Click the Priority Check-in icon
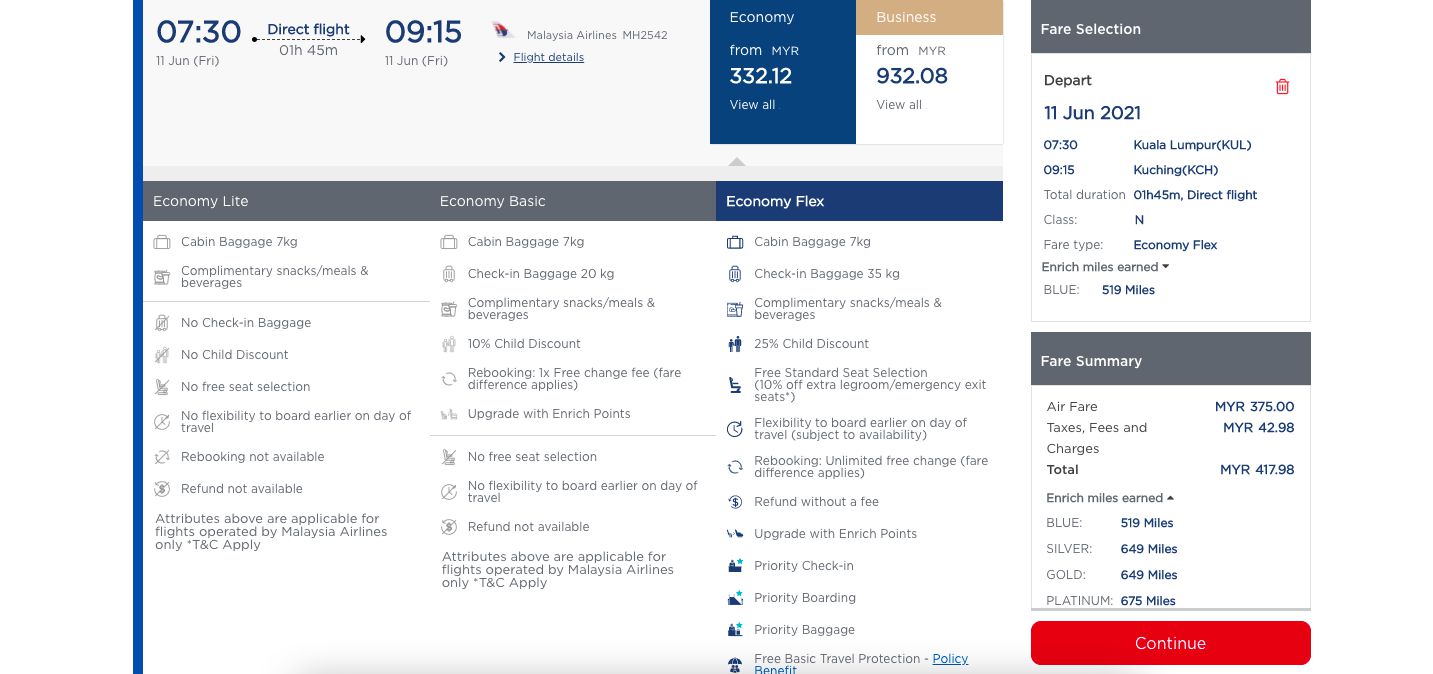Screen dimensions: 1433x674 click(735, 565)
